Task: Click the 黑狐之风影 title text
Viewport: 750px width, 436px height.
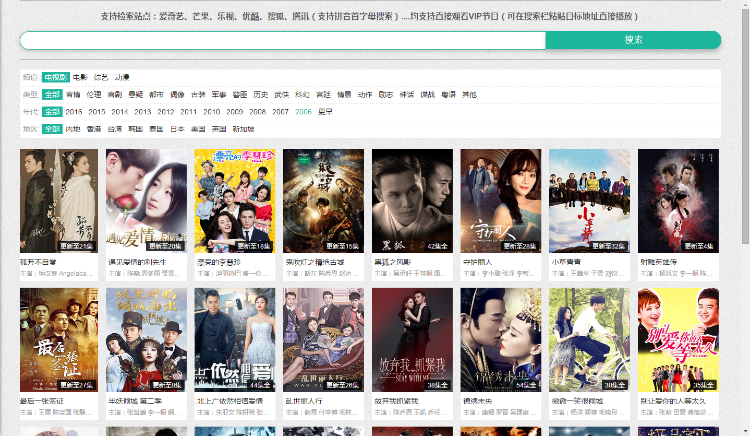Action: (x=393, y=262)
